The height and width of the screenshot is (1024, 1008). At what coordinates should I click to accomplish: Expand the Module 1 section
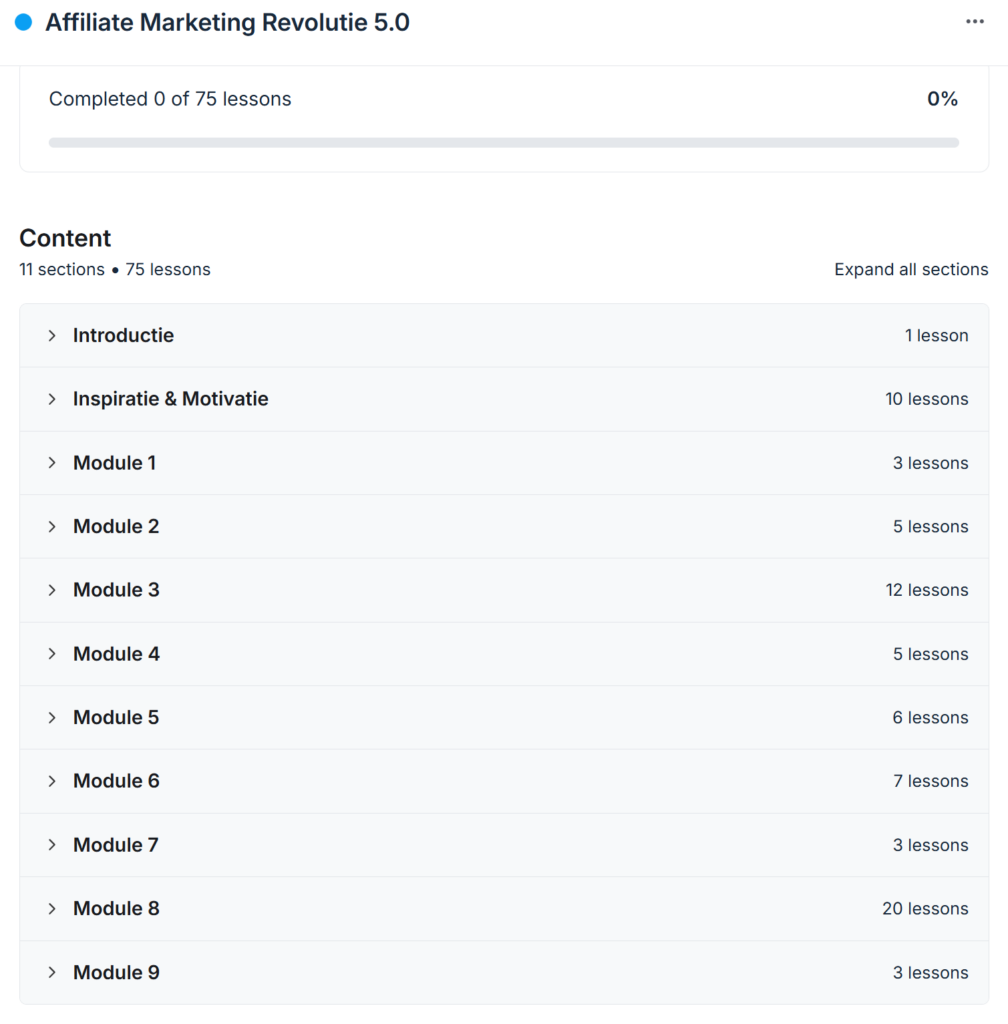coord(116,462)
